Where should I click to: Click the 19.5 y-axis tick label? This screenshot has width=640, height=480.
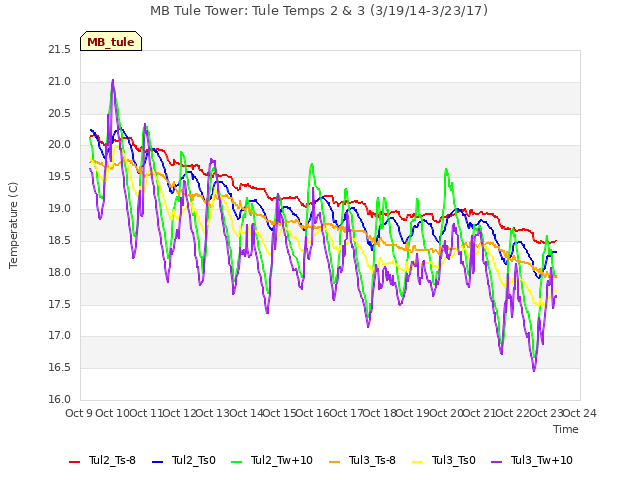point(60,177)
